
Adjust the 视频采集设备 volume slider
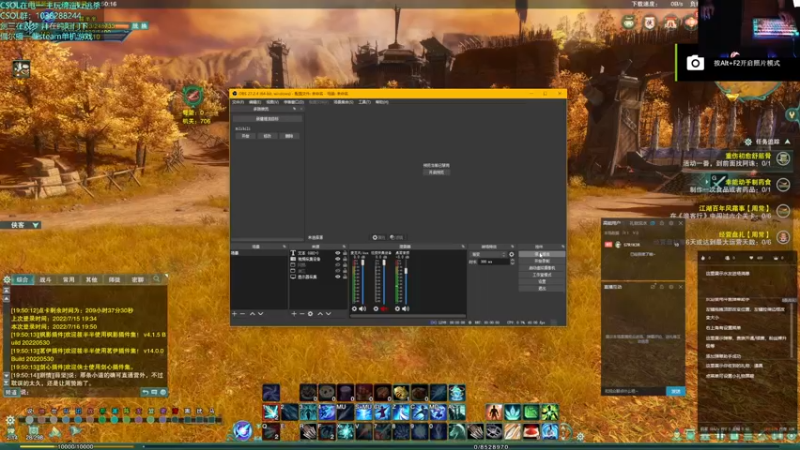tap(384, 281)
